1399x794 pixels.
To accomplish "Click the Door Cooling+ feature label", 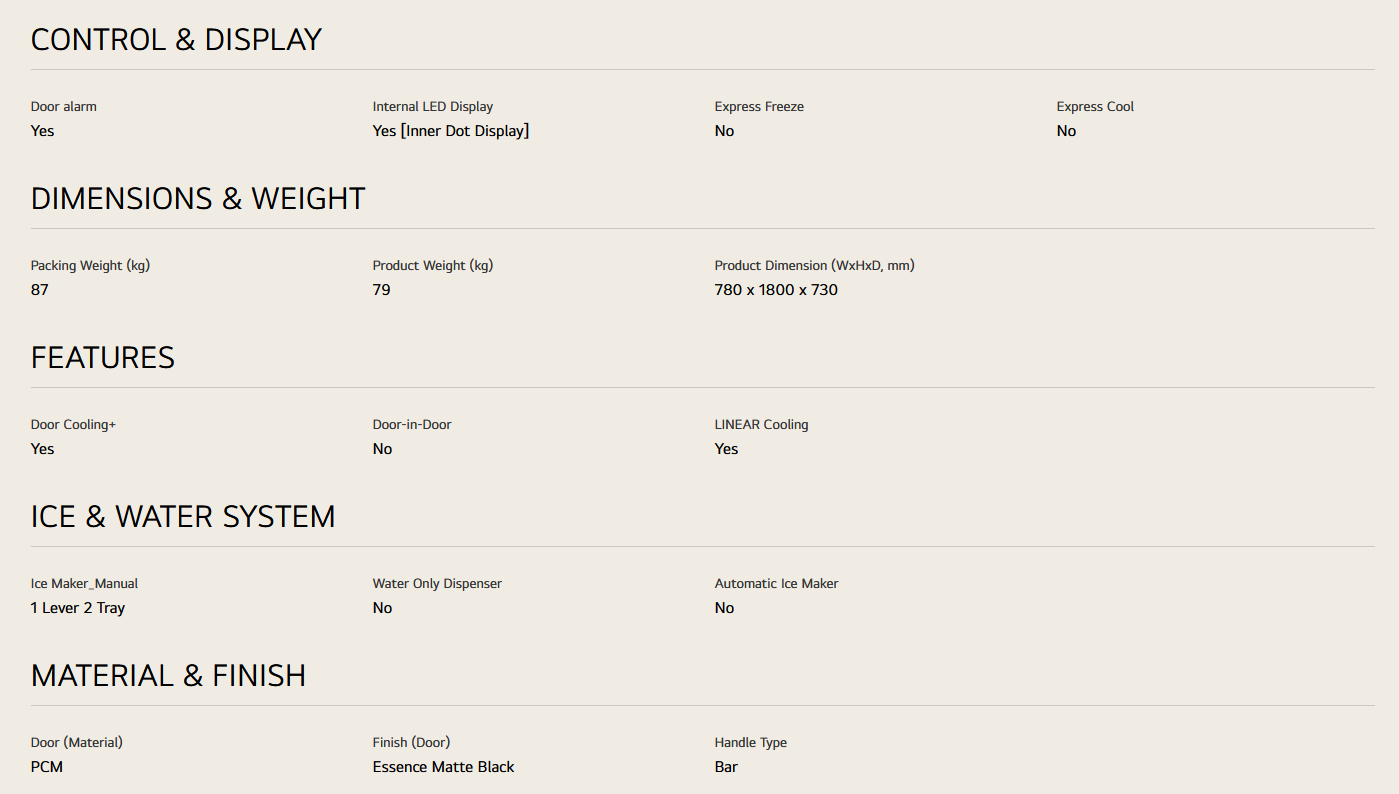I will pyautogui.click(x=73, y=425).
